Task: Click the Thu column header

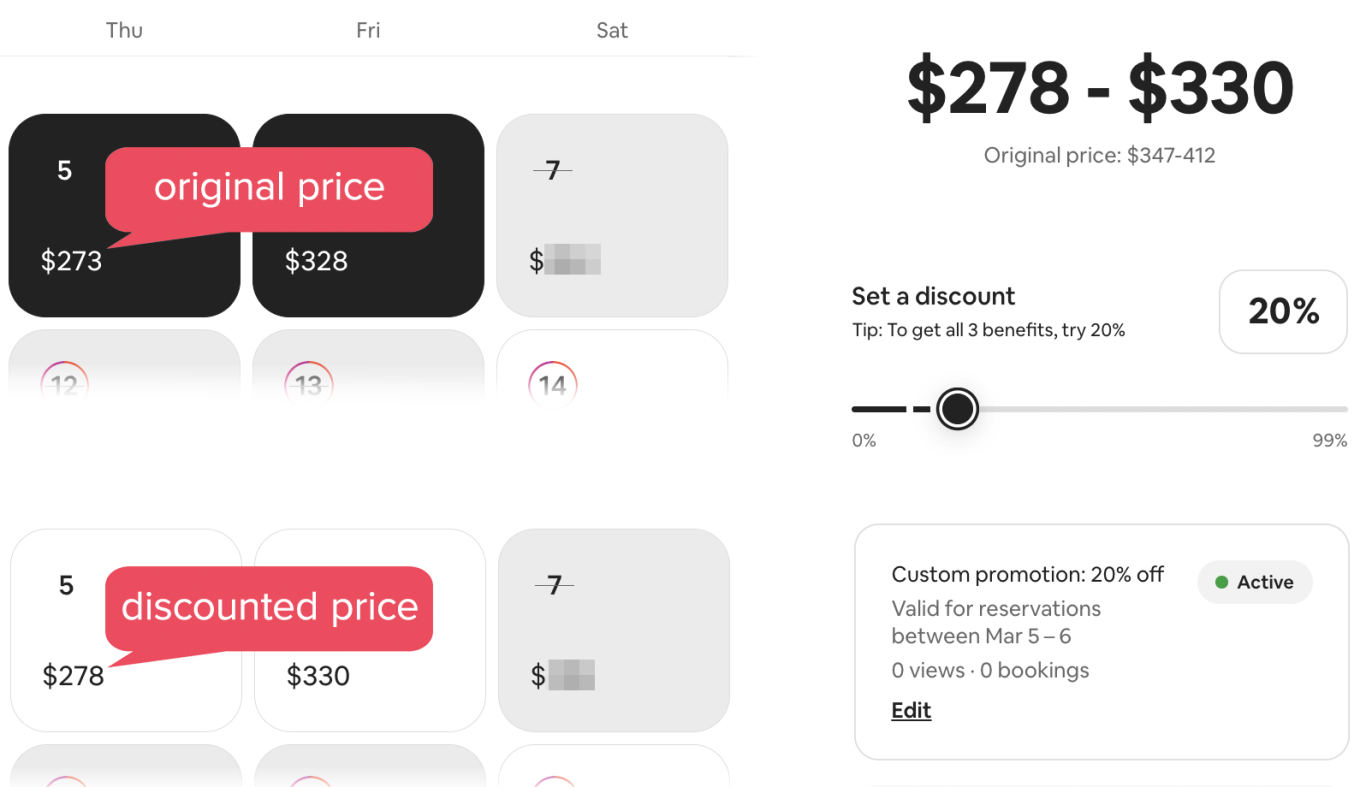Action: (x=124, y=30)
